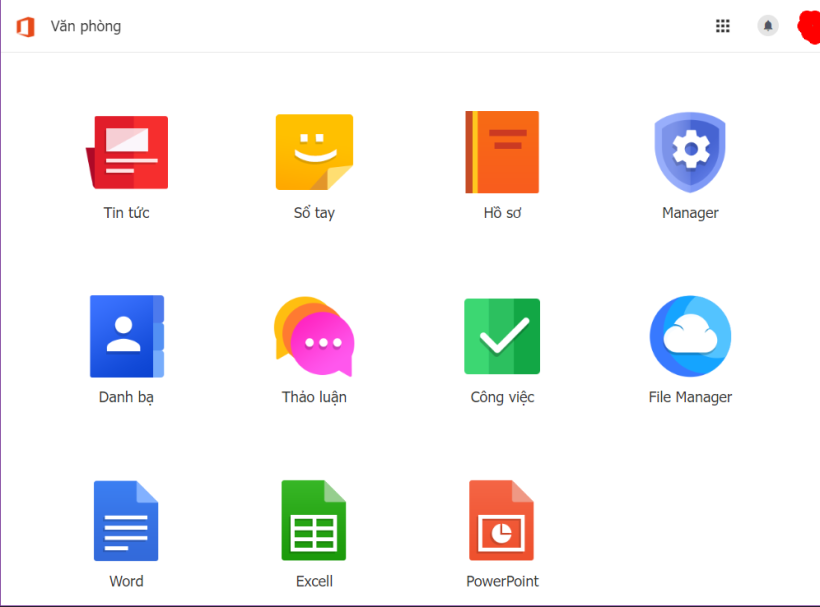Open the File Manager cloud icon
Image resolution: width=820 pixels, height=607 pixels.
pyautogui.click(x=690, y=336)
